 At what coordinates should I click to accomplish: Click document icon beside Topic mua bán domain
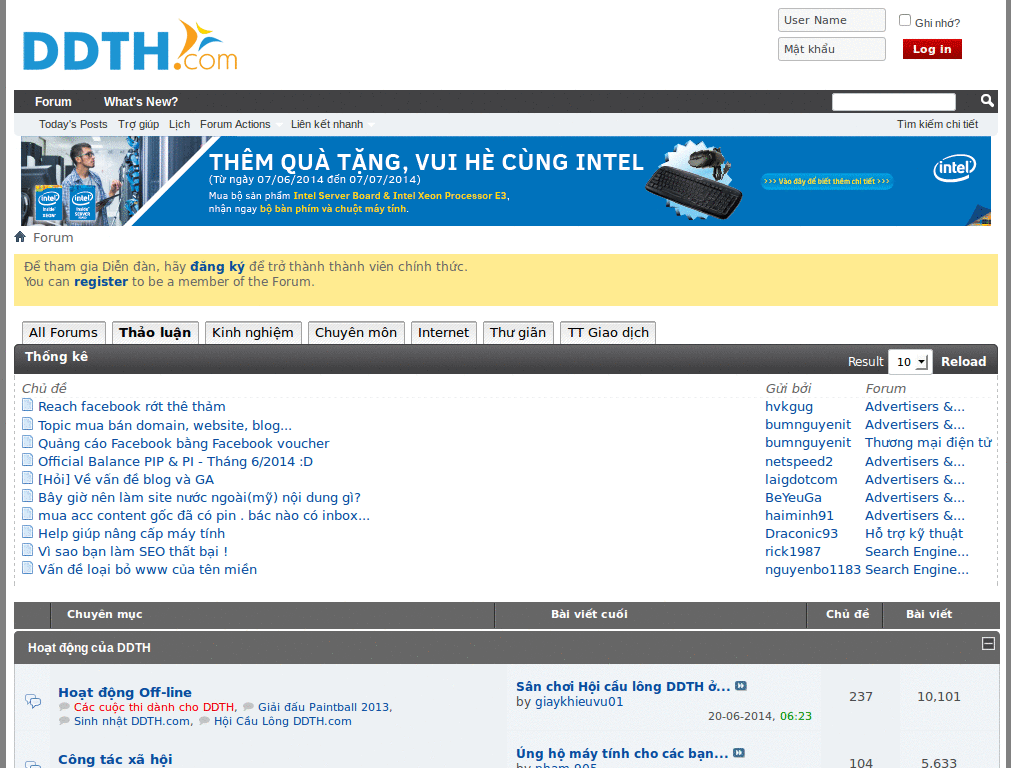pyautogui.click(x=27, y=423)
